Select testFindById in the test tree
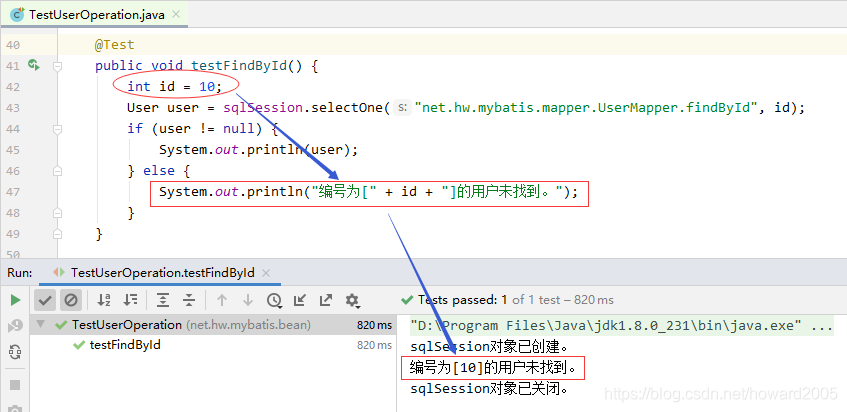847x412 pixels. [125, 345]
